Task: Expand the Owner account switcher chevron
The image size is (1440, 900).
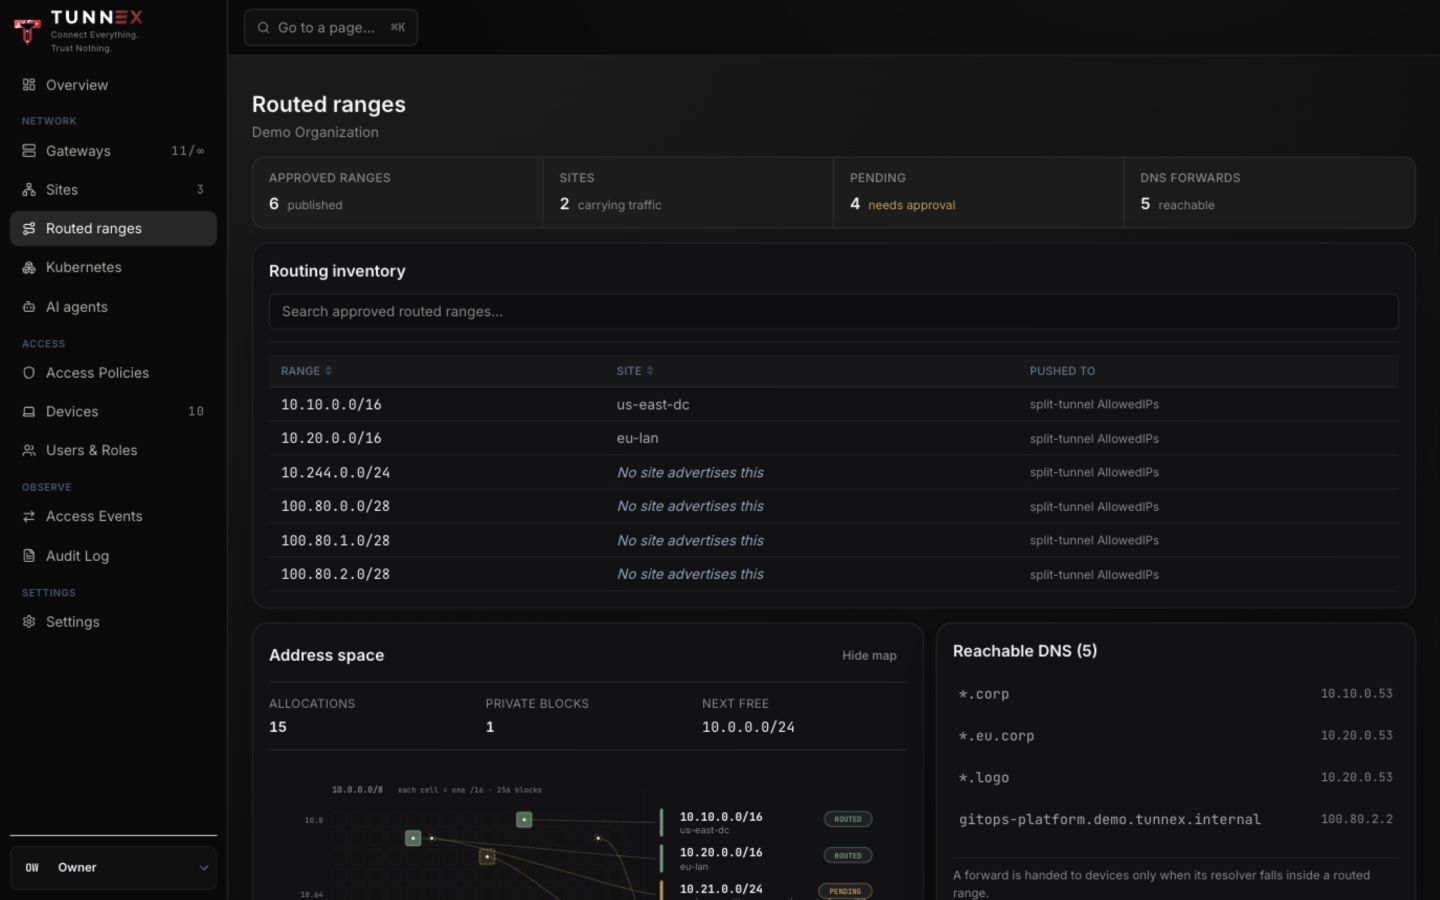Action: click(x=203, y=868)
